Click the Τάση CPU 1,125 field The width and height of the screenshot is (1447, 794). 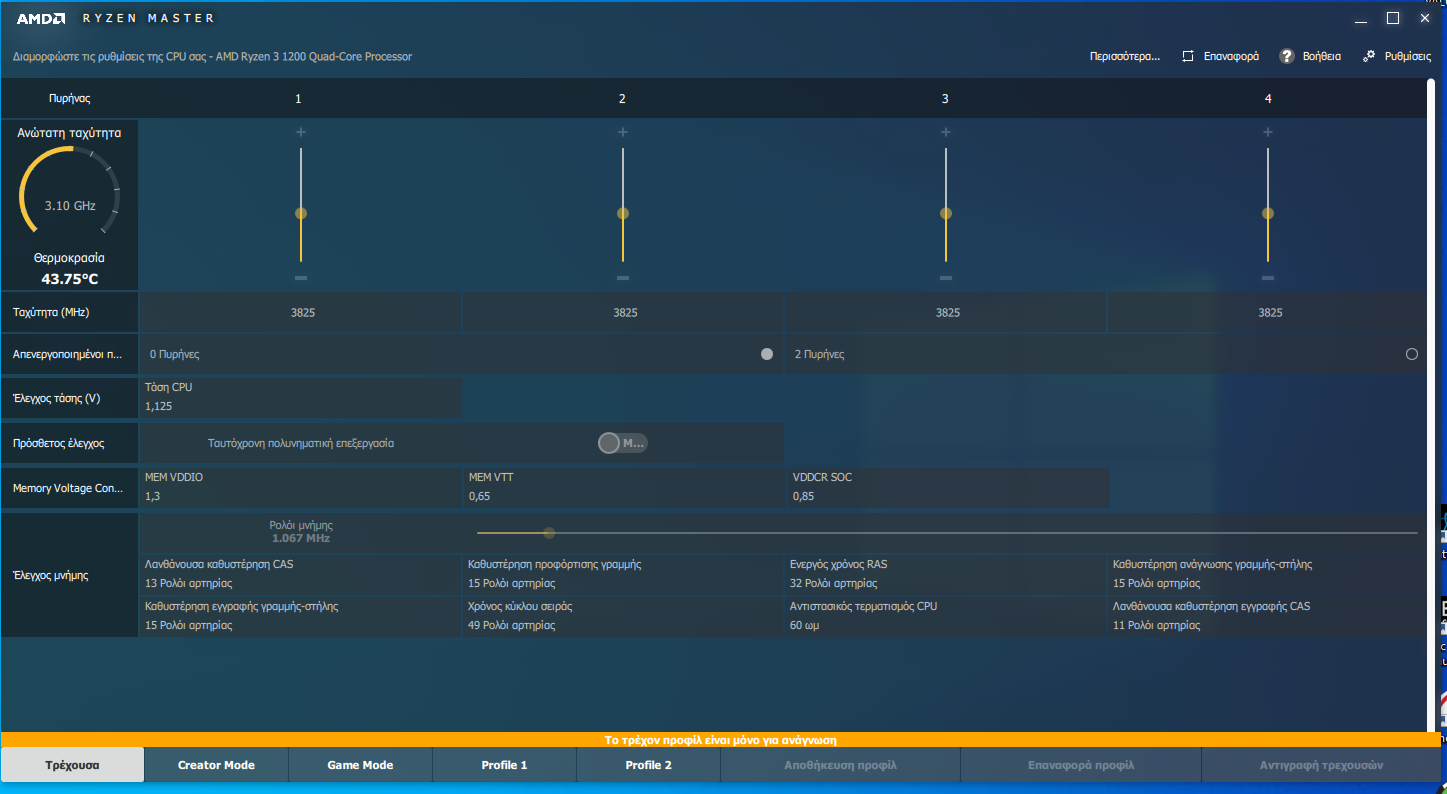300,397
